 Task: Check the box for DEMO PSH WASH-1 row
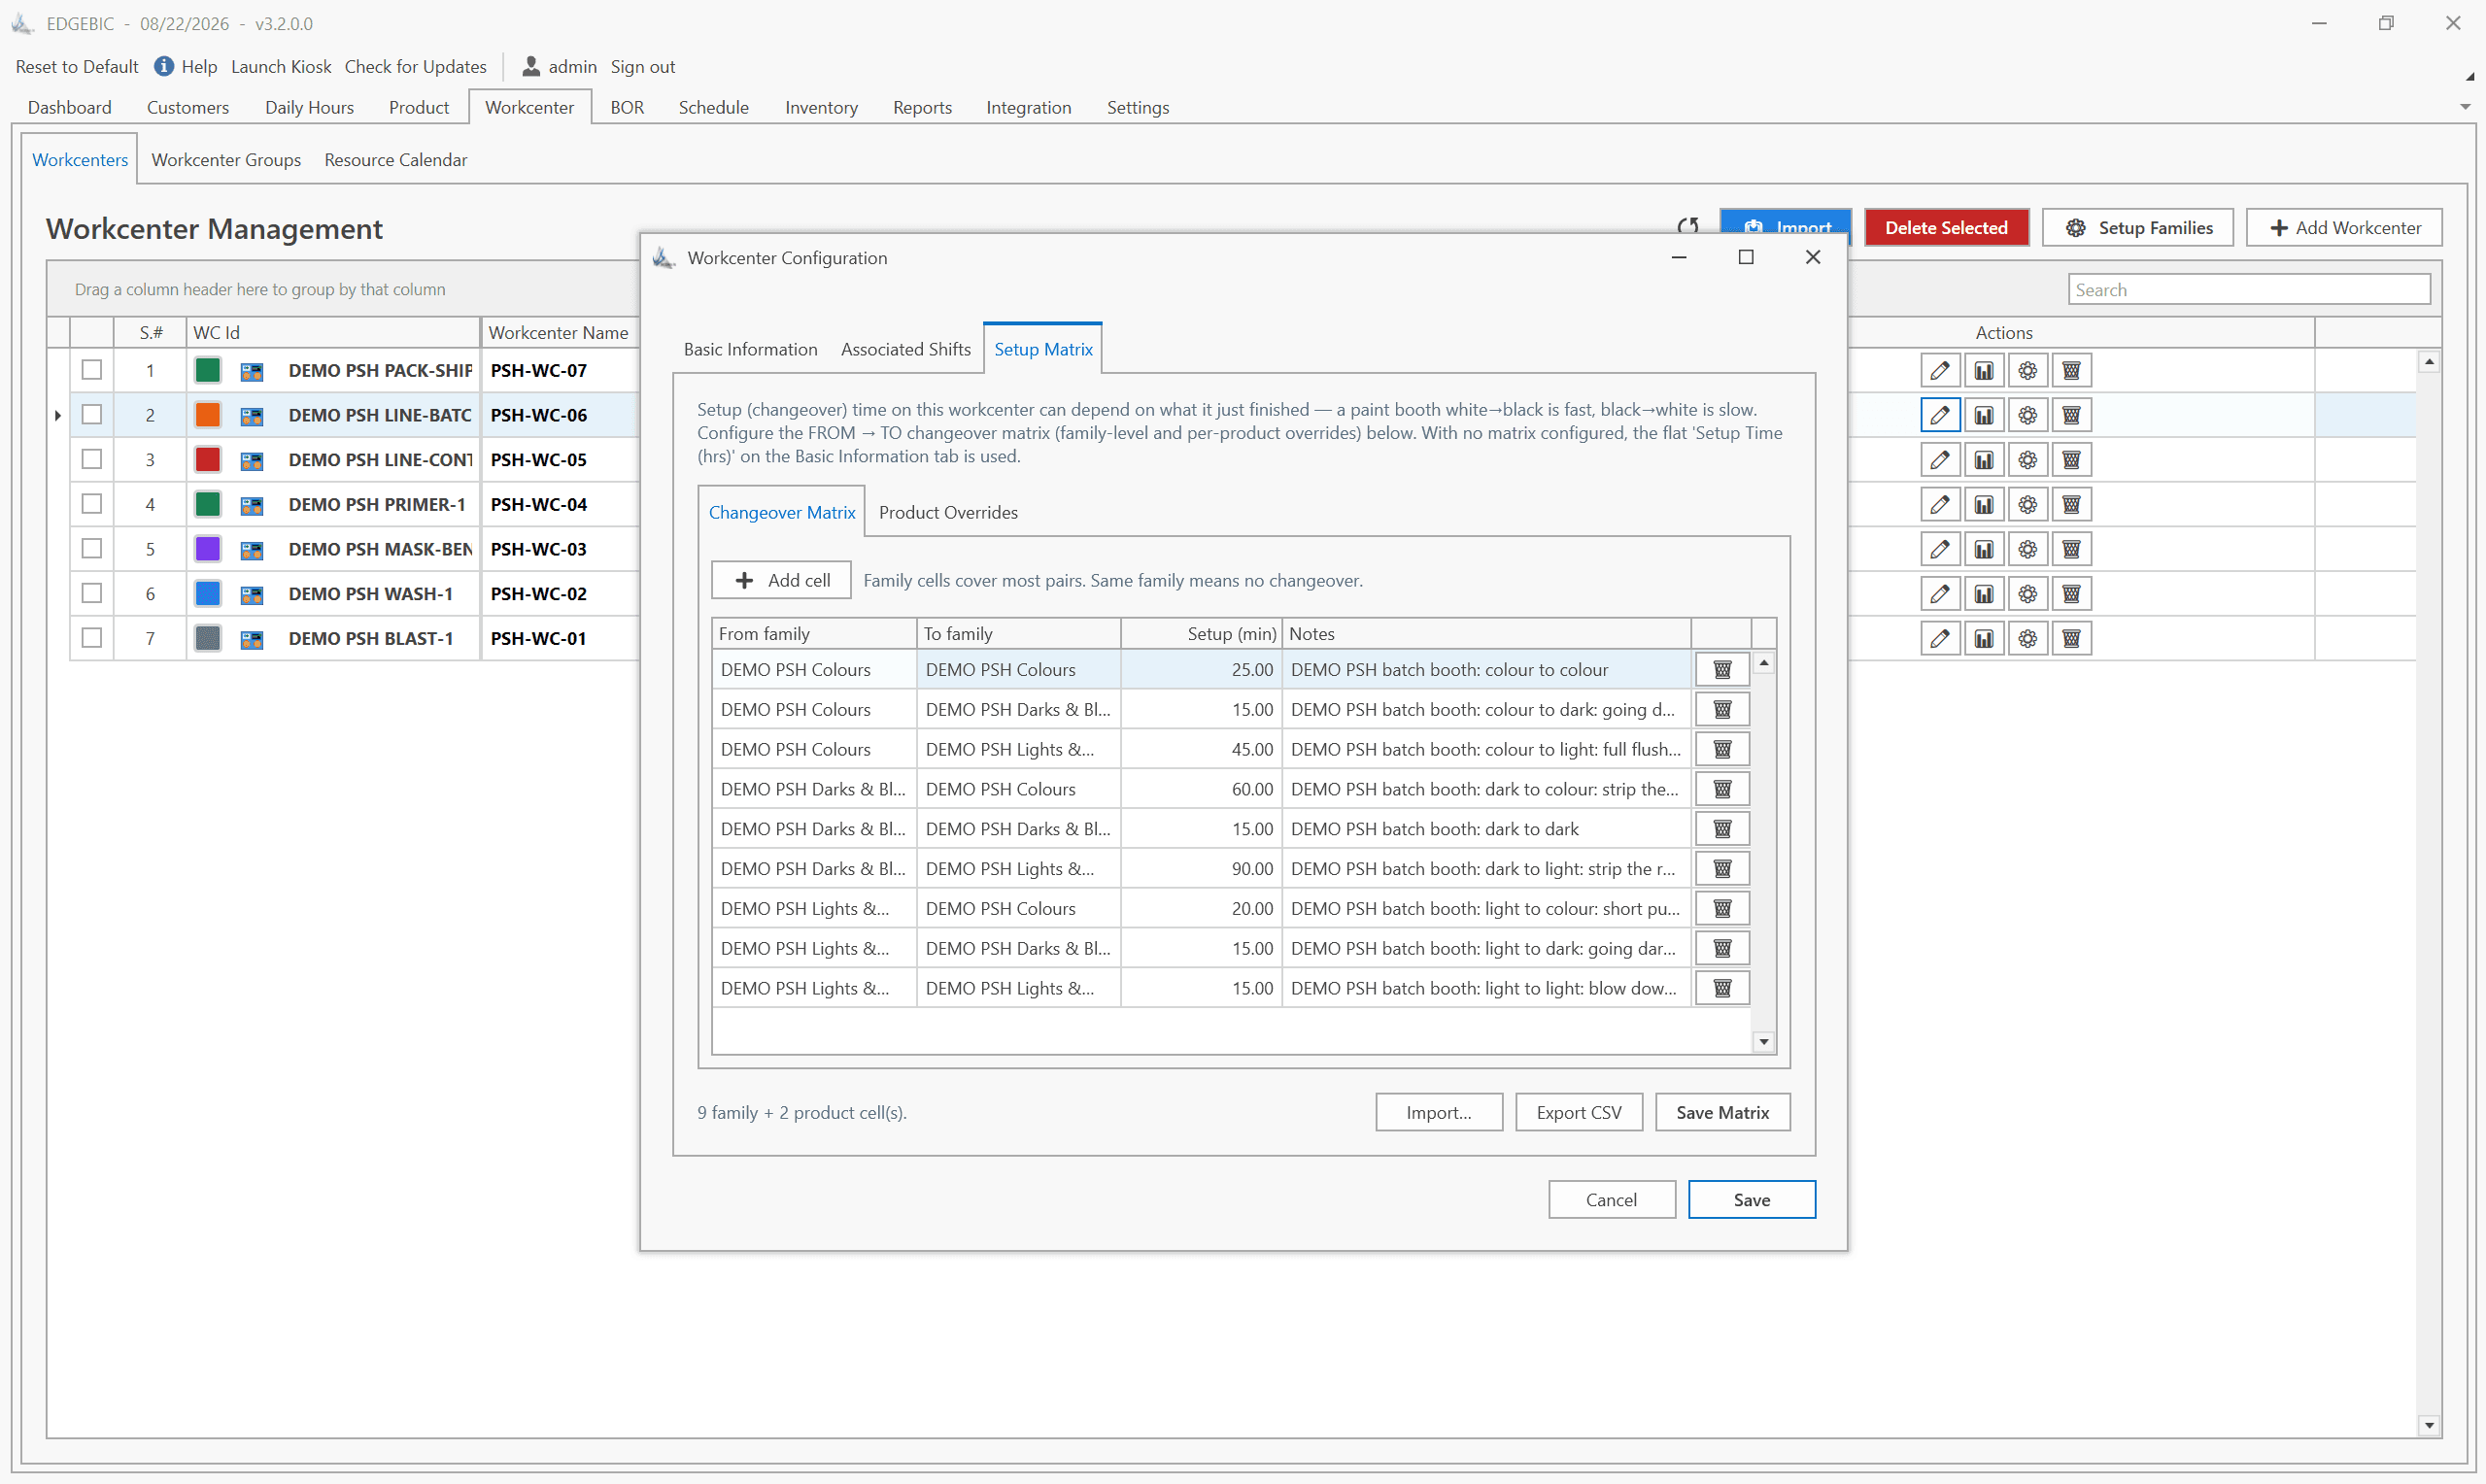pos(92,593)
